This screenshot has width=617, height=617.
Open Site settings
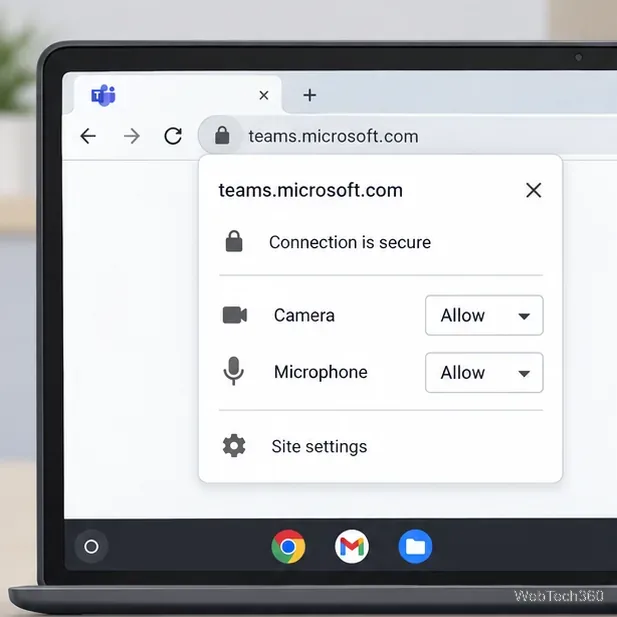click(381, 446)
